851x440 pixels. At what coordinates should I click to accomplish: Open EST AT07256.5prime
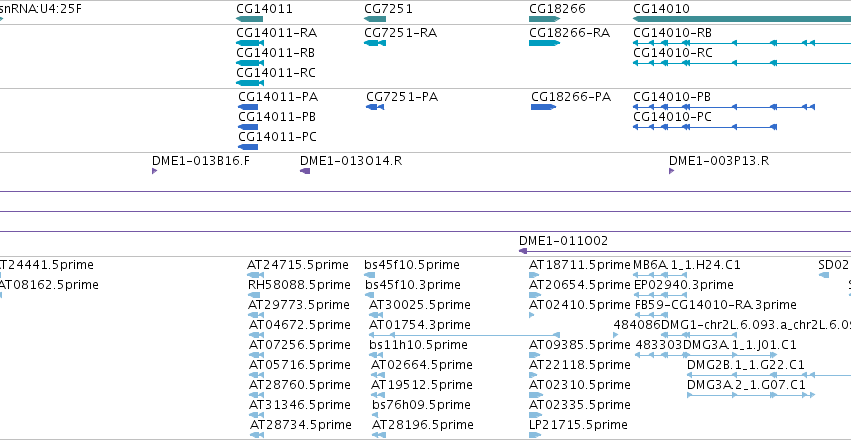300,345
